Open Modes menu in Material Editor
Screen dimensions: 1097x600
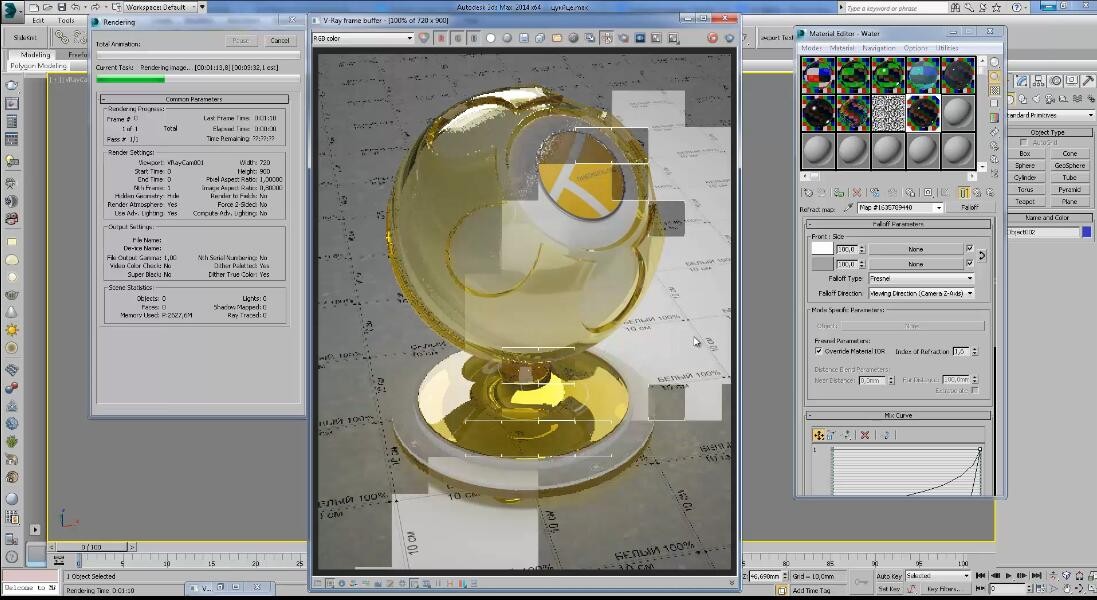point(812,48)
